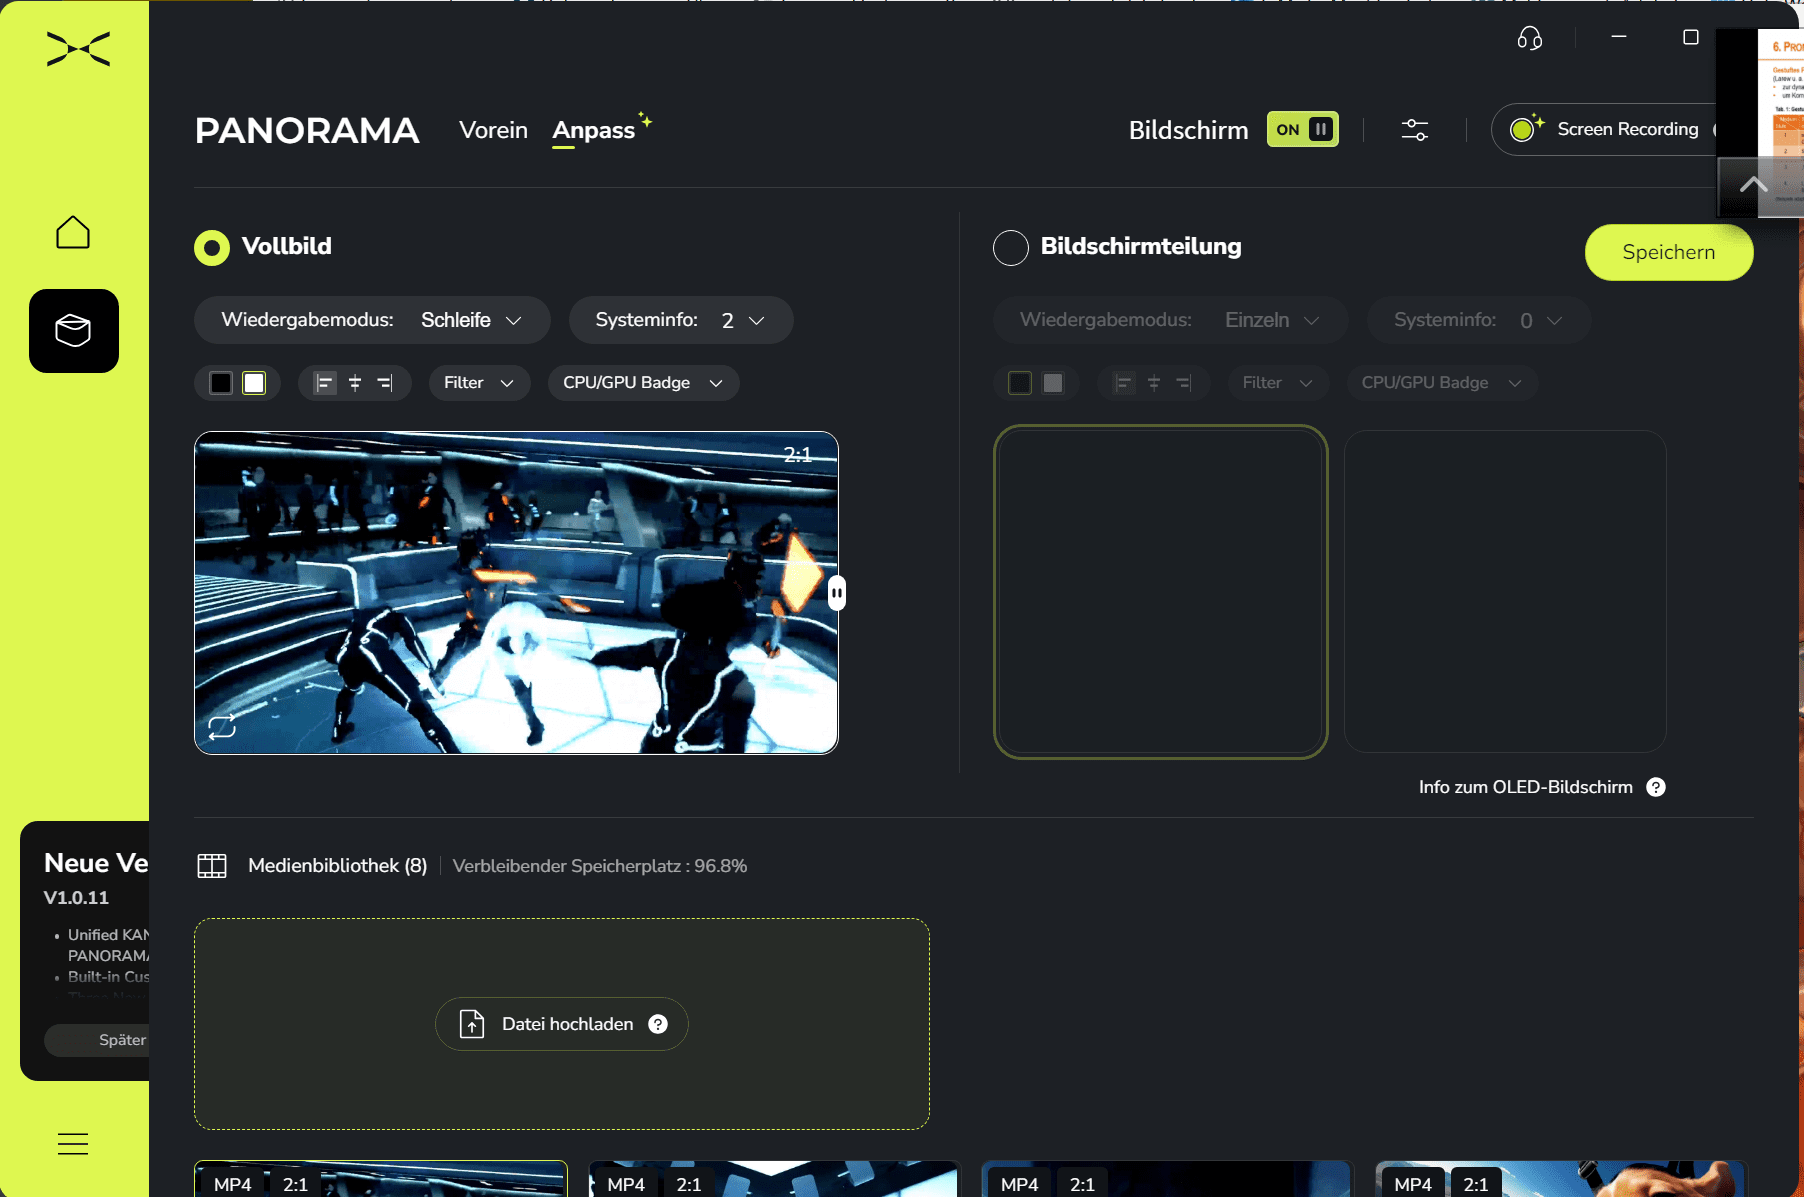Image resolution: width=1804 pixels, height=1197 pixels.
Task: Align Bildschirmteilung content to the left
Action: 1124,383
